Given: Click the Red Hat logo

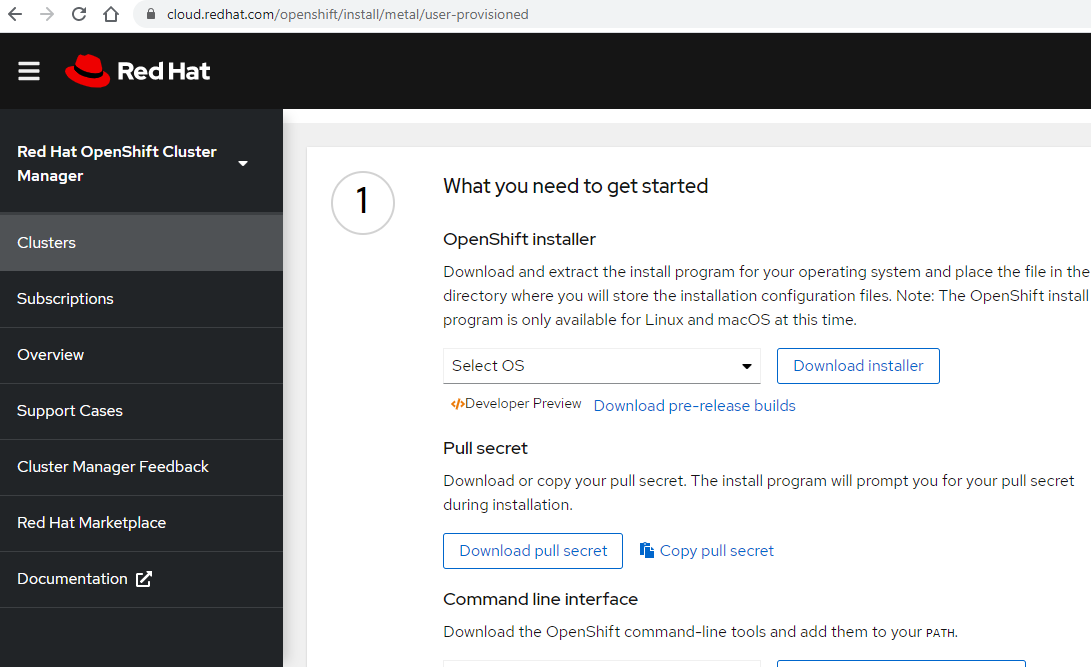Looking at the screenshot, I should 137,70.
